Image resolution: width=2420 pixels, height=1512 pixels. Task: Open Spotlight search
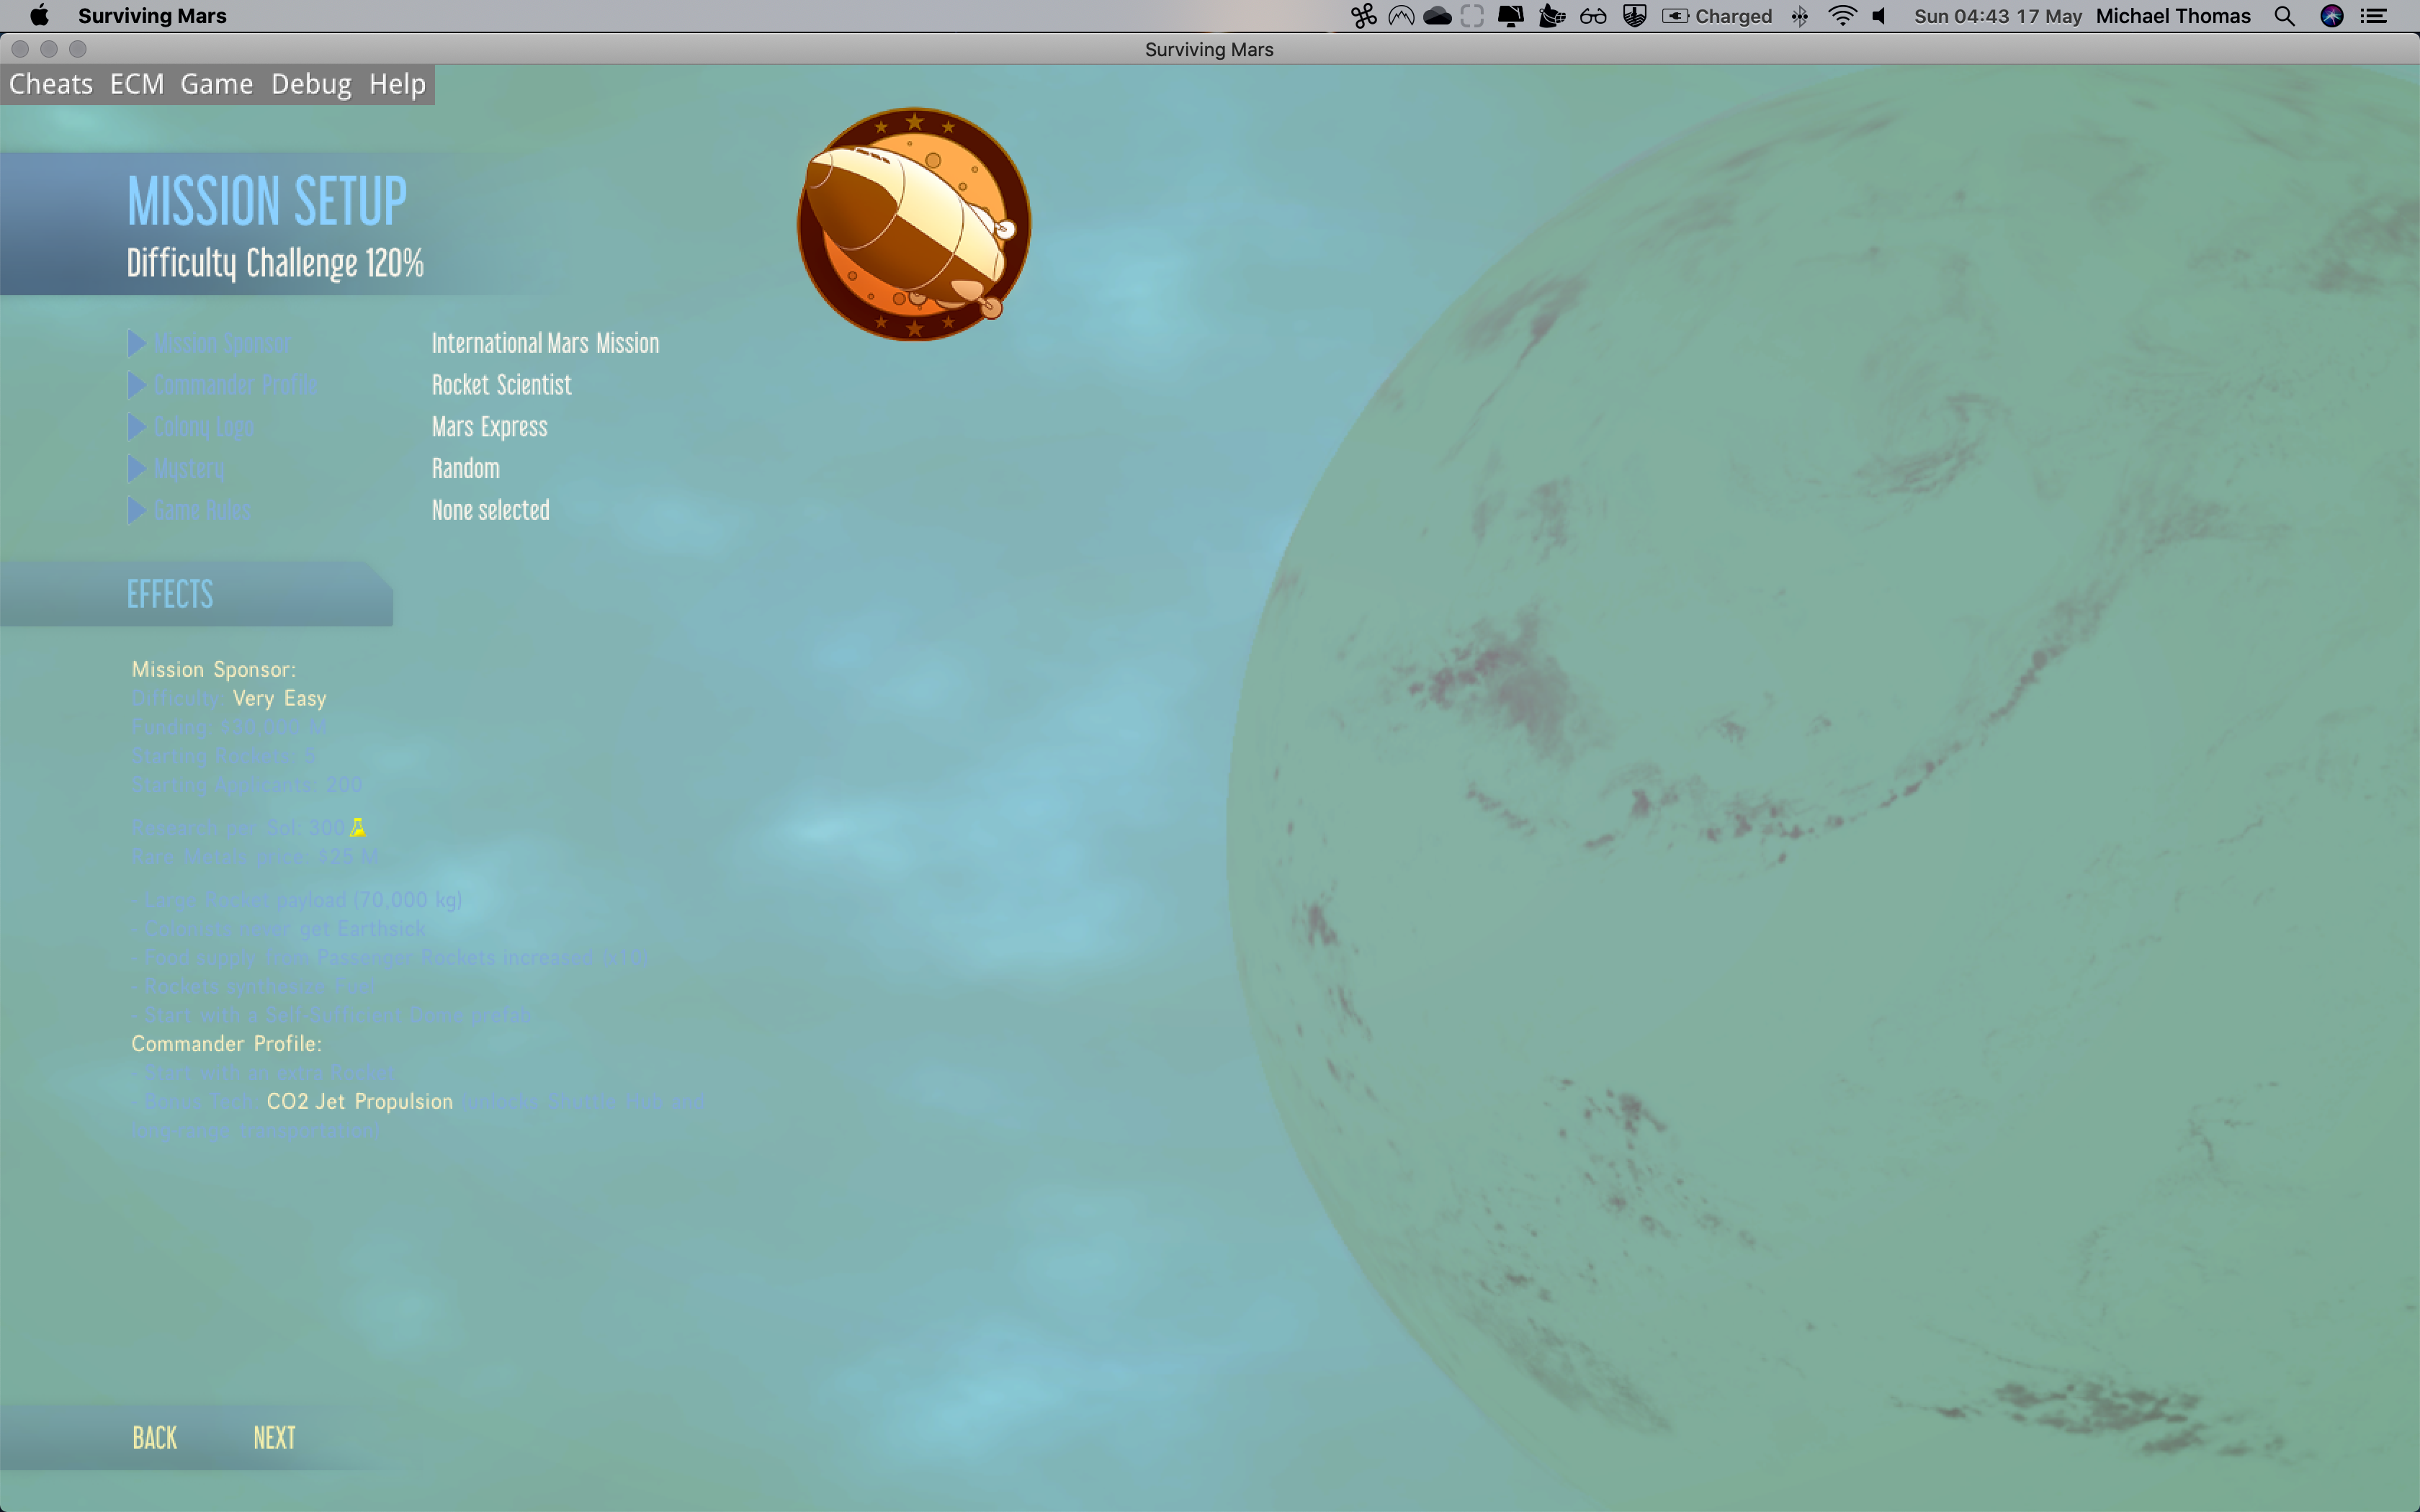click(x=2284, y=16)
